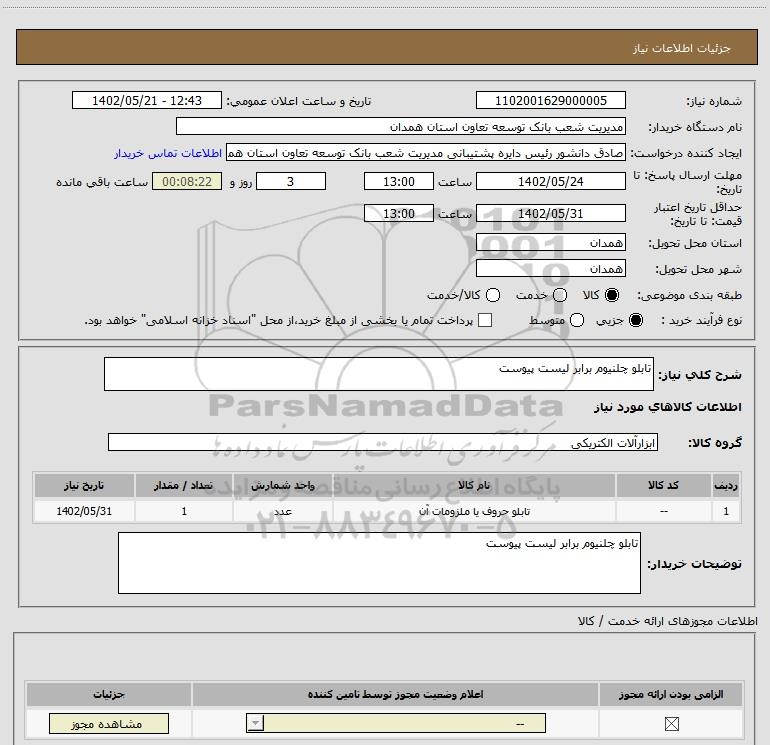
Task: Click the تعداد / مقدار column header
Action: click(184, 485)
